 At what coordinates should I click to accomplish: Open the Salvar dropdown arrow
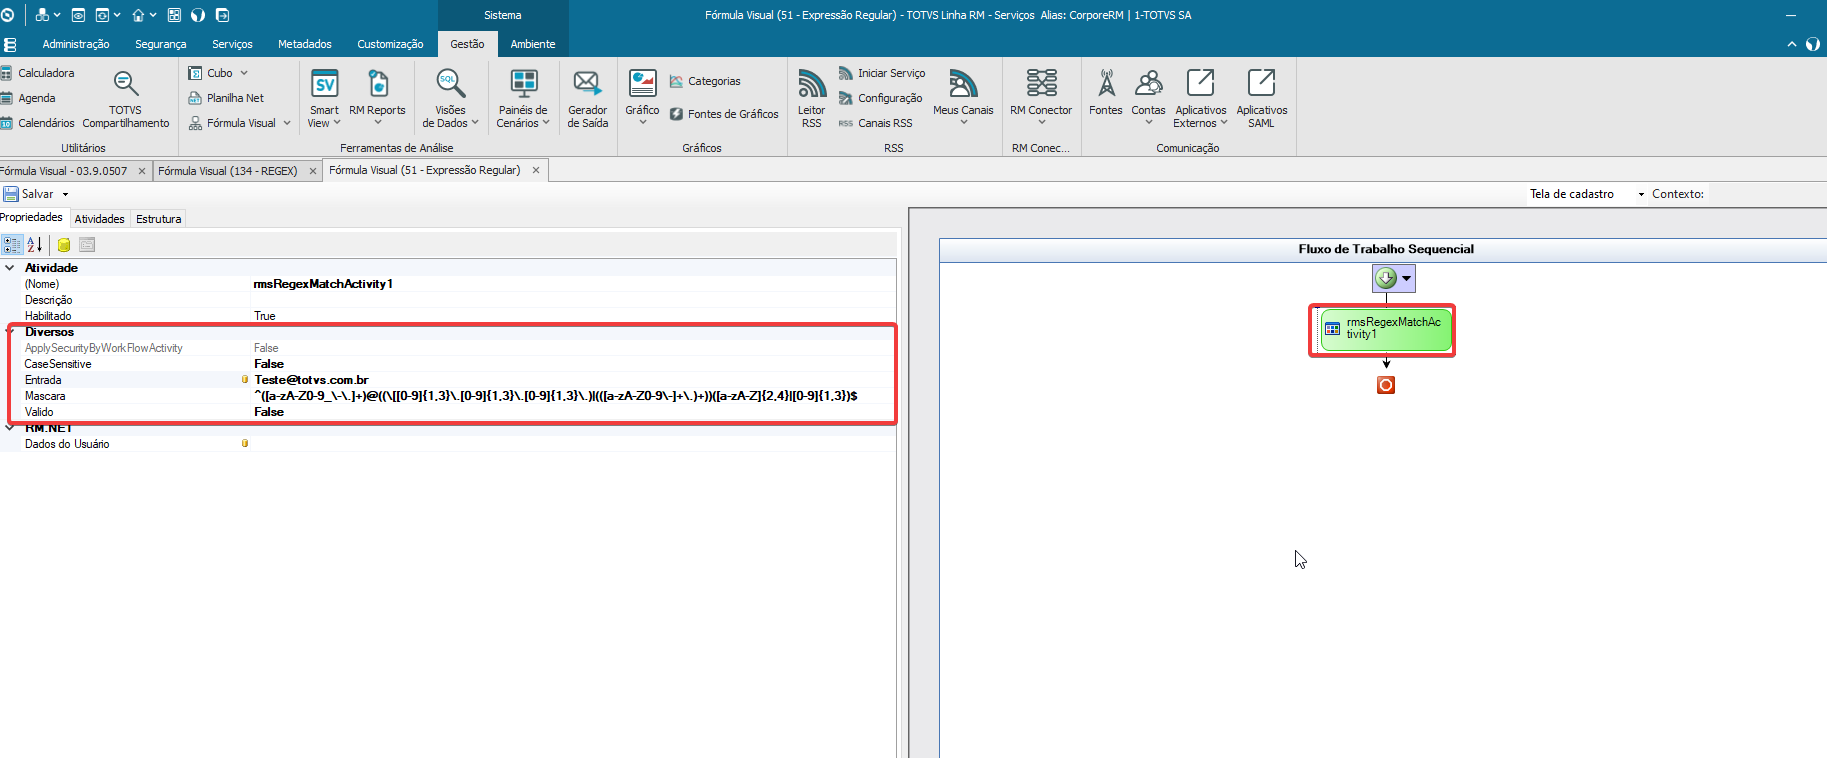pyautogui.click(x=66, y=194)
